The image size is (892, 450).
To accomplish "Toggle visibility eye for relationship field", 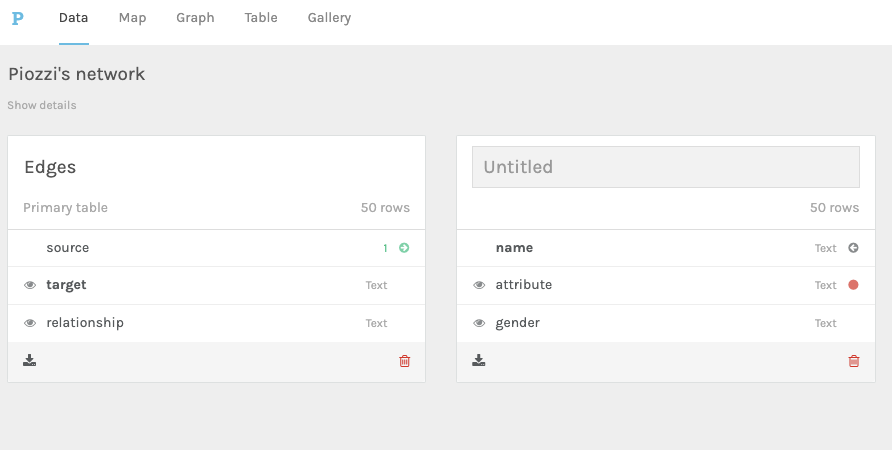I will click(x=30, y=323).
